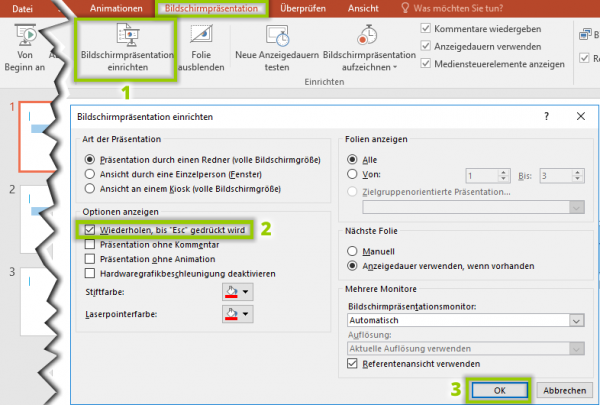600x405 pixels.
Task: Confirm dialog with OK button
Action: tap(499, 390)
